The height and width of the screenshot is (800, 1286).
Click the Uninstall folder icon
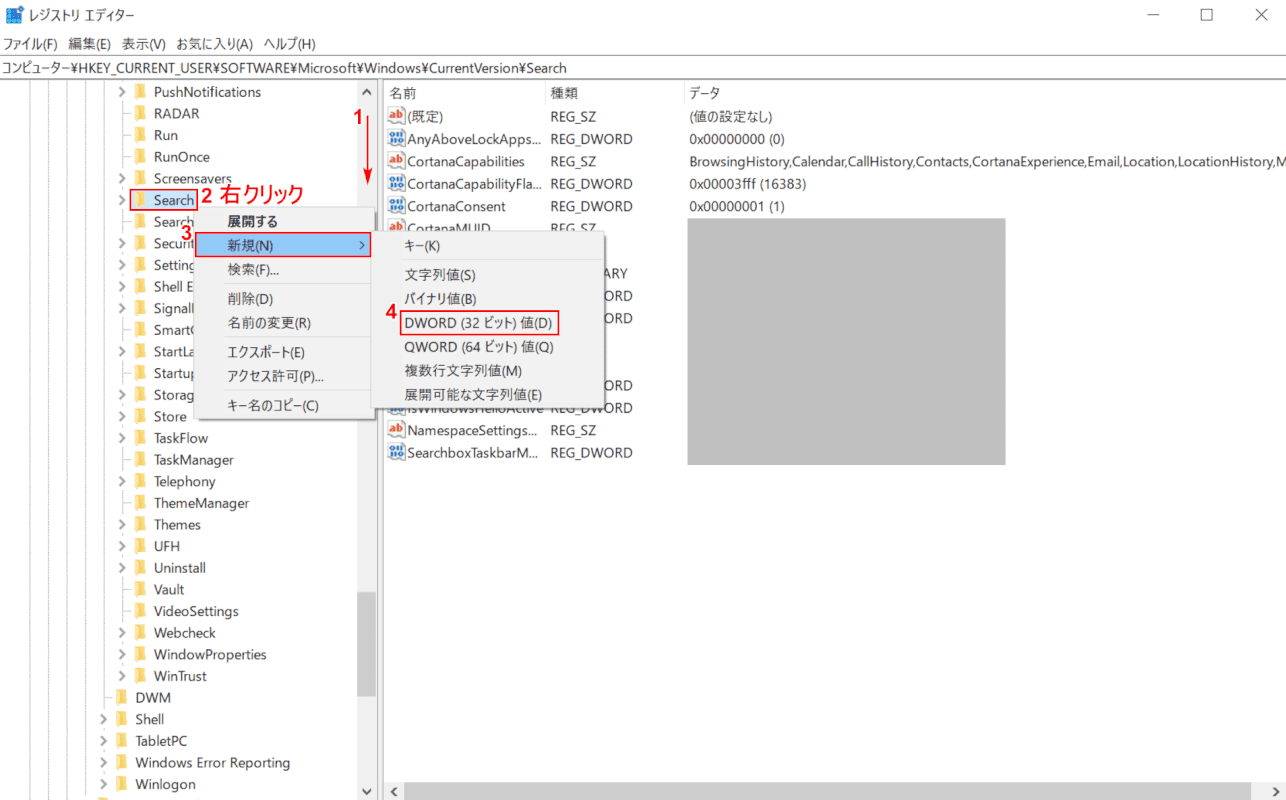tap(140, 568)
